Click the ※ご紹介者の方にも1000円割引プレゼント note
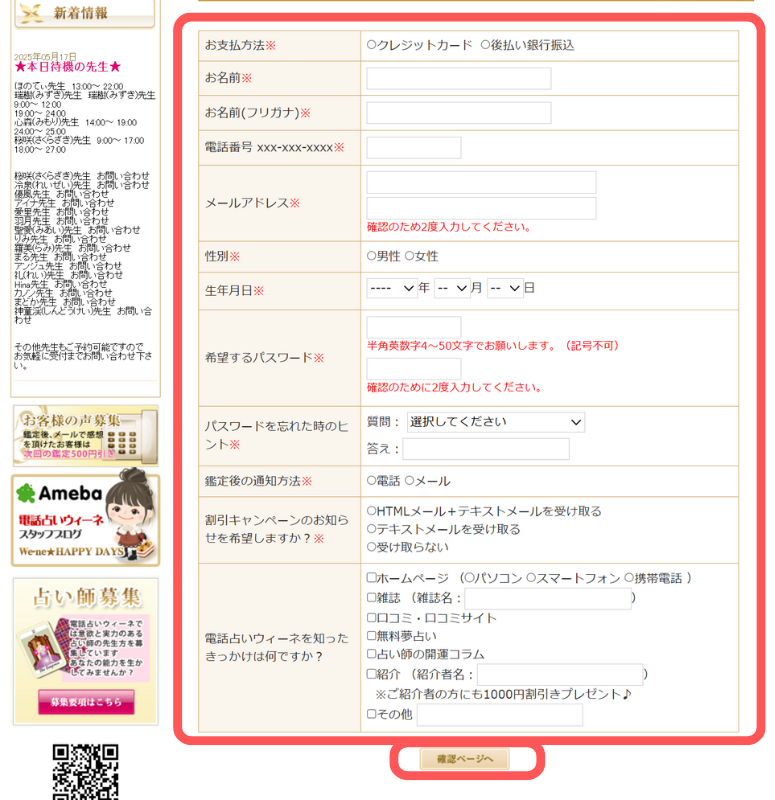 click(503, 694)
